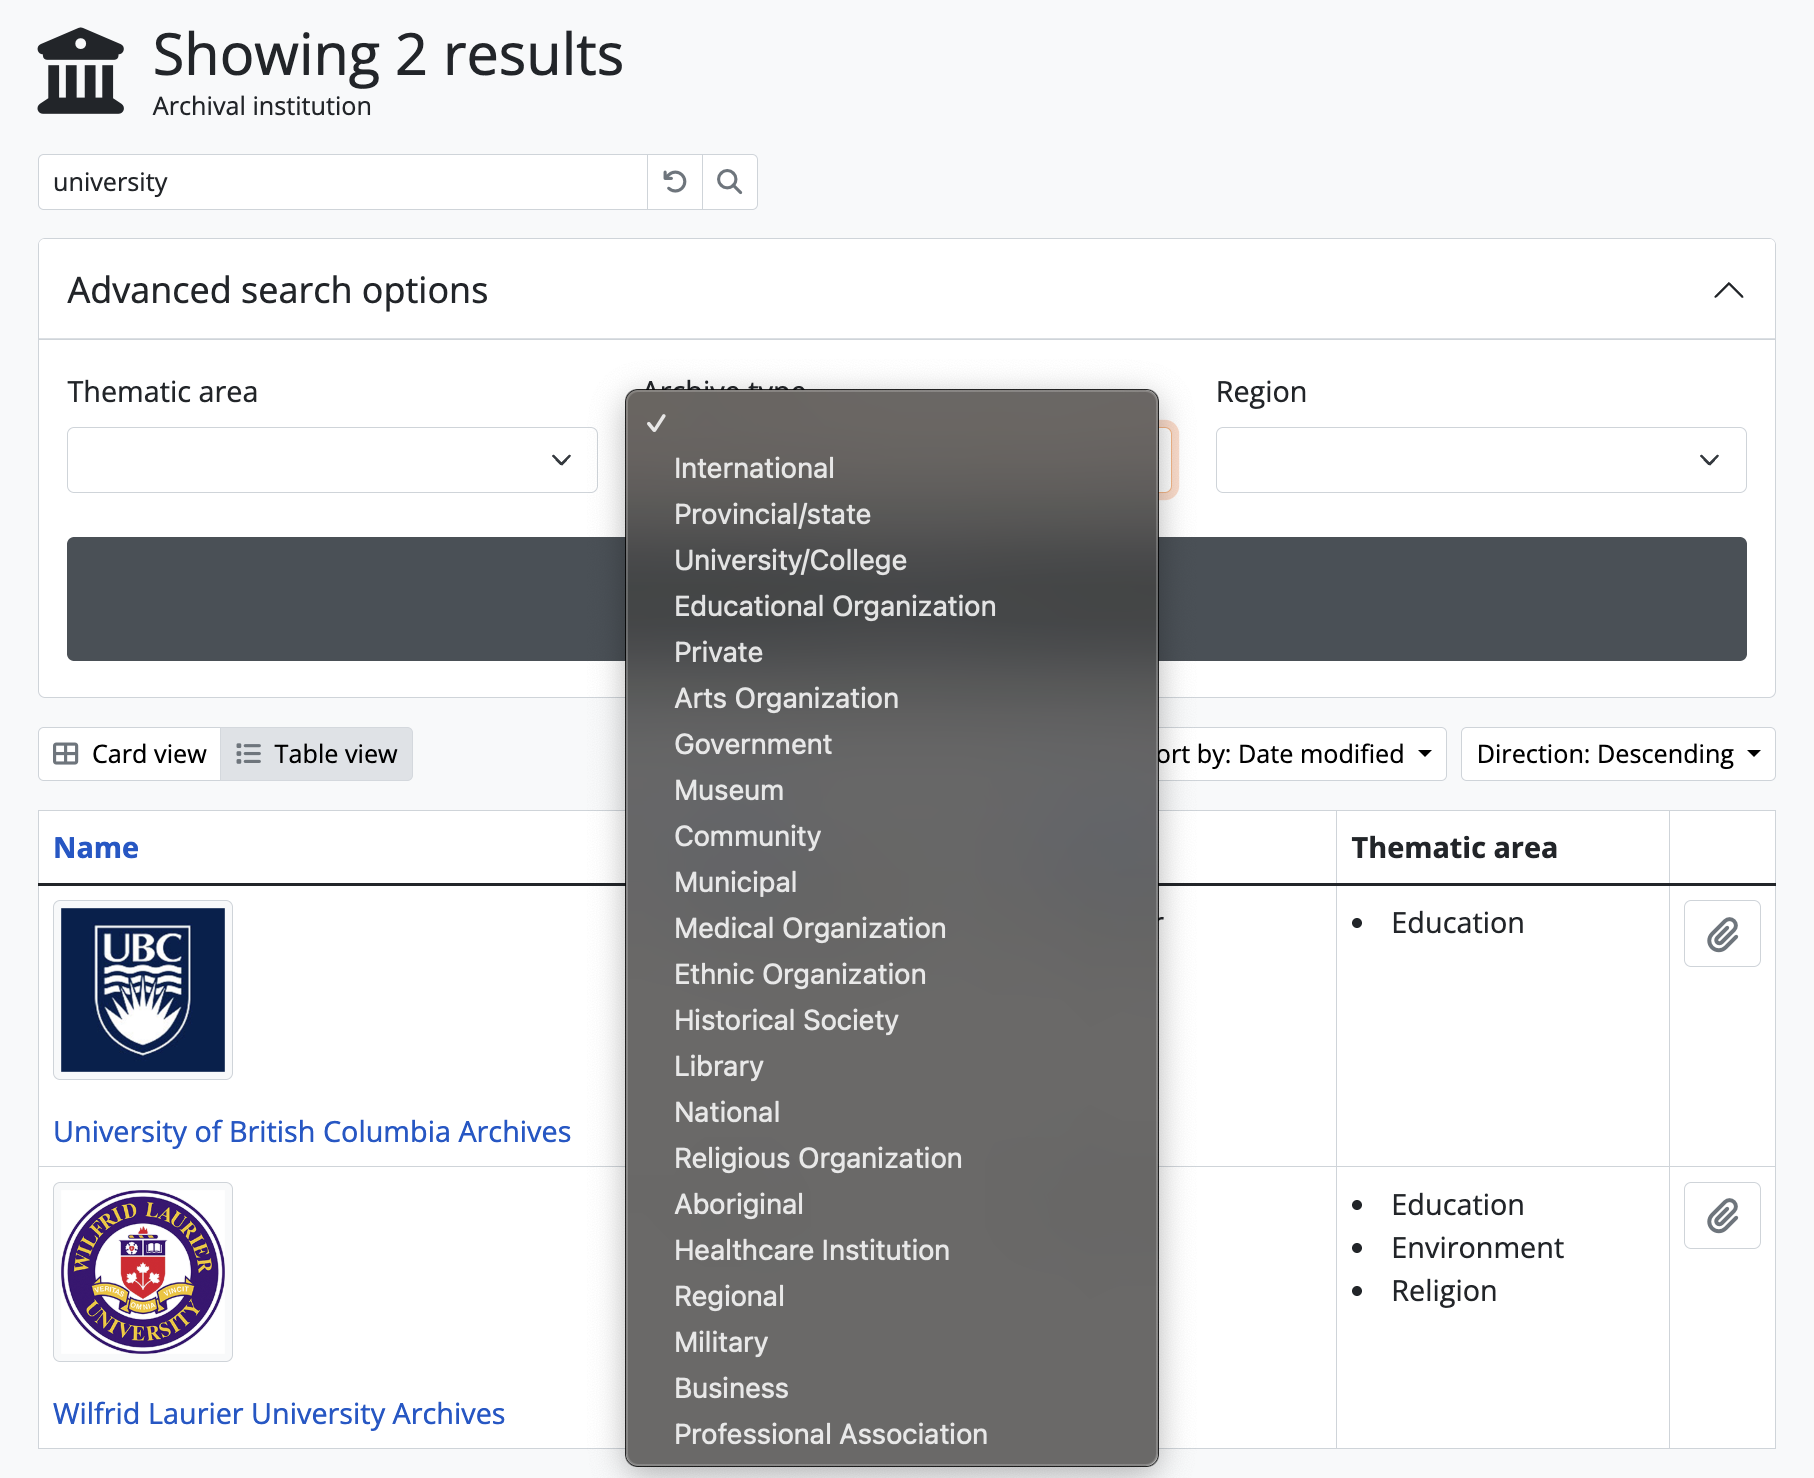Open the Sort by Date modified dropdown
Screen dimensions: 1814x1478
1300,754
